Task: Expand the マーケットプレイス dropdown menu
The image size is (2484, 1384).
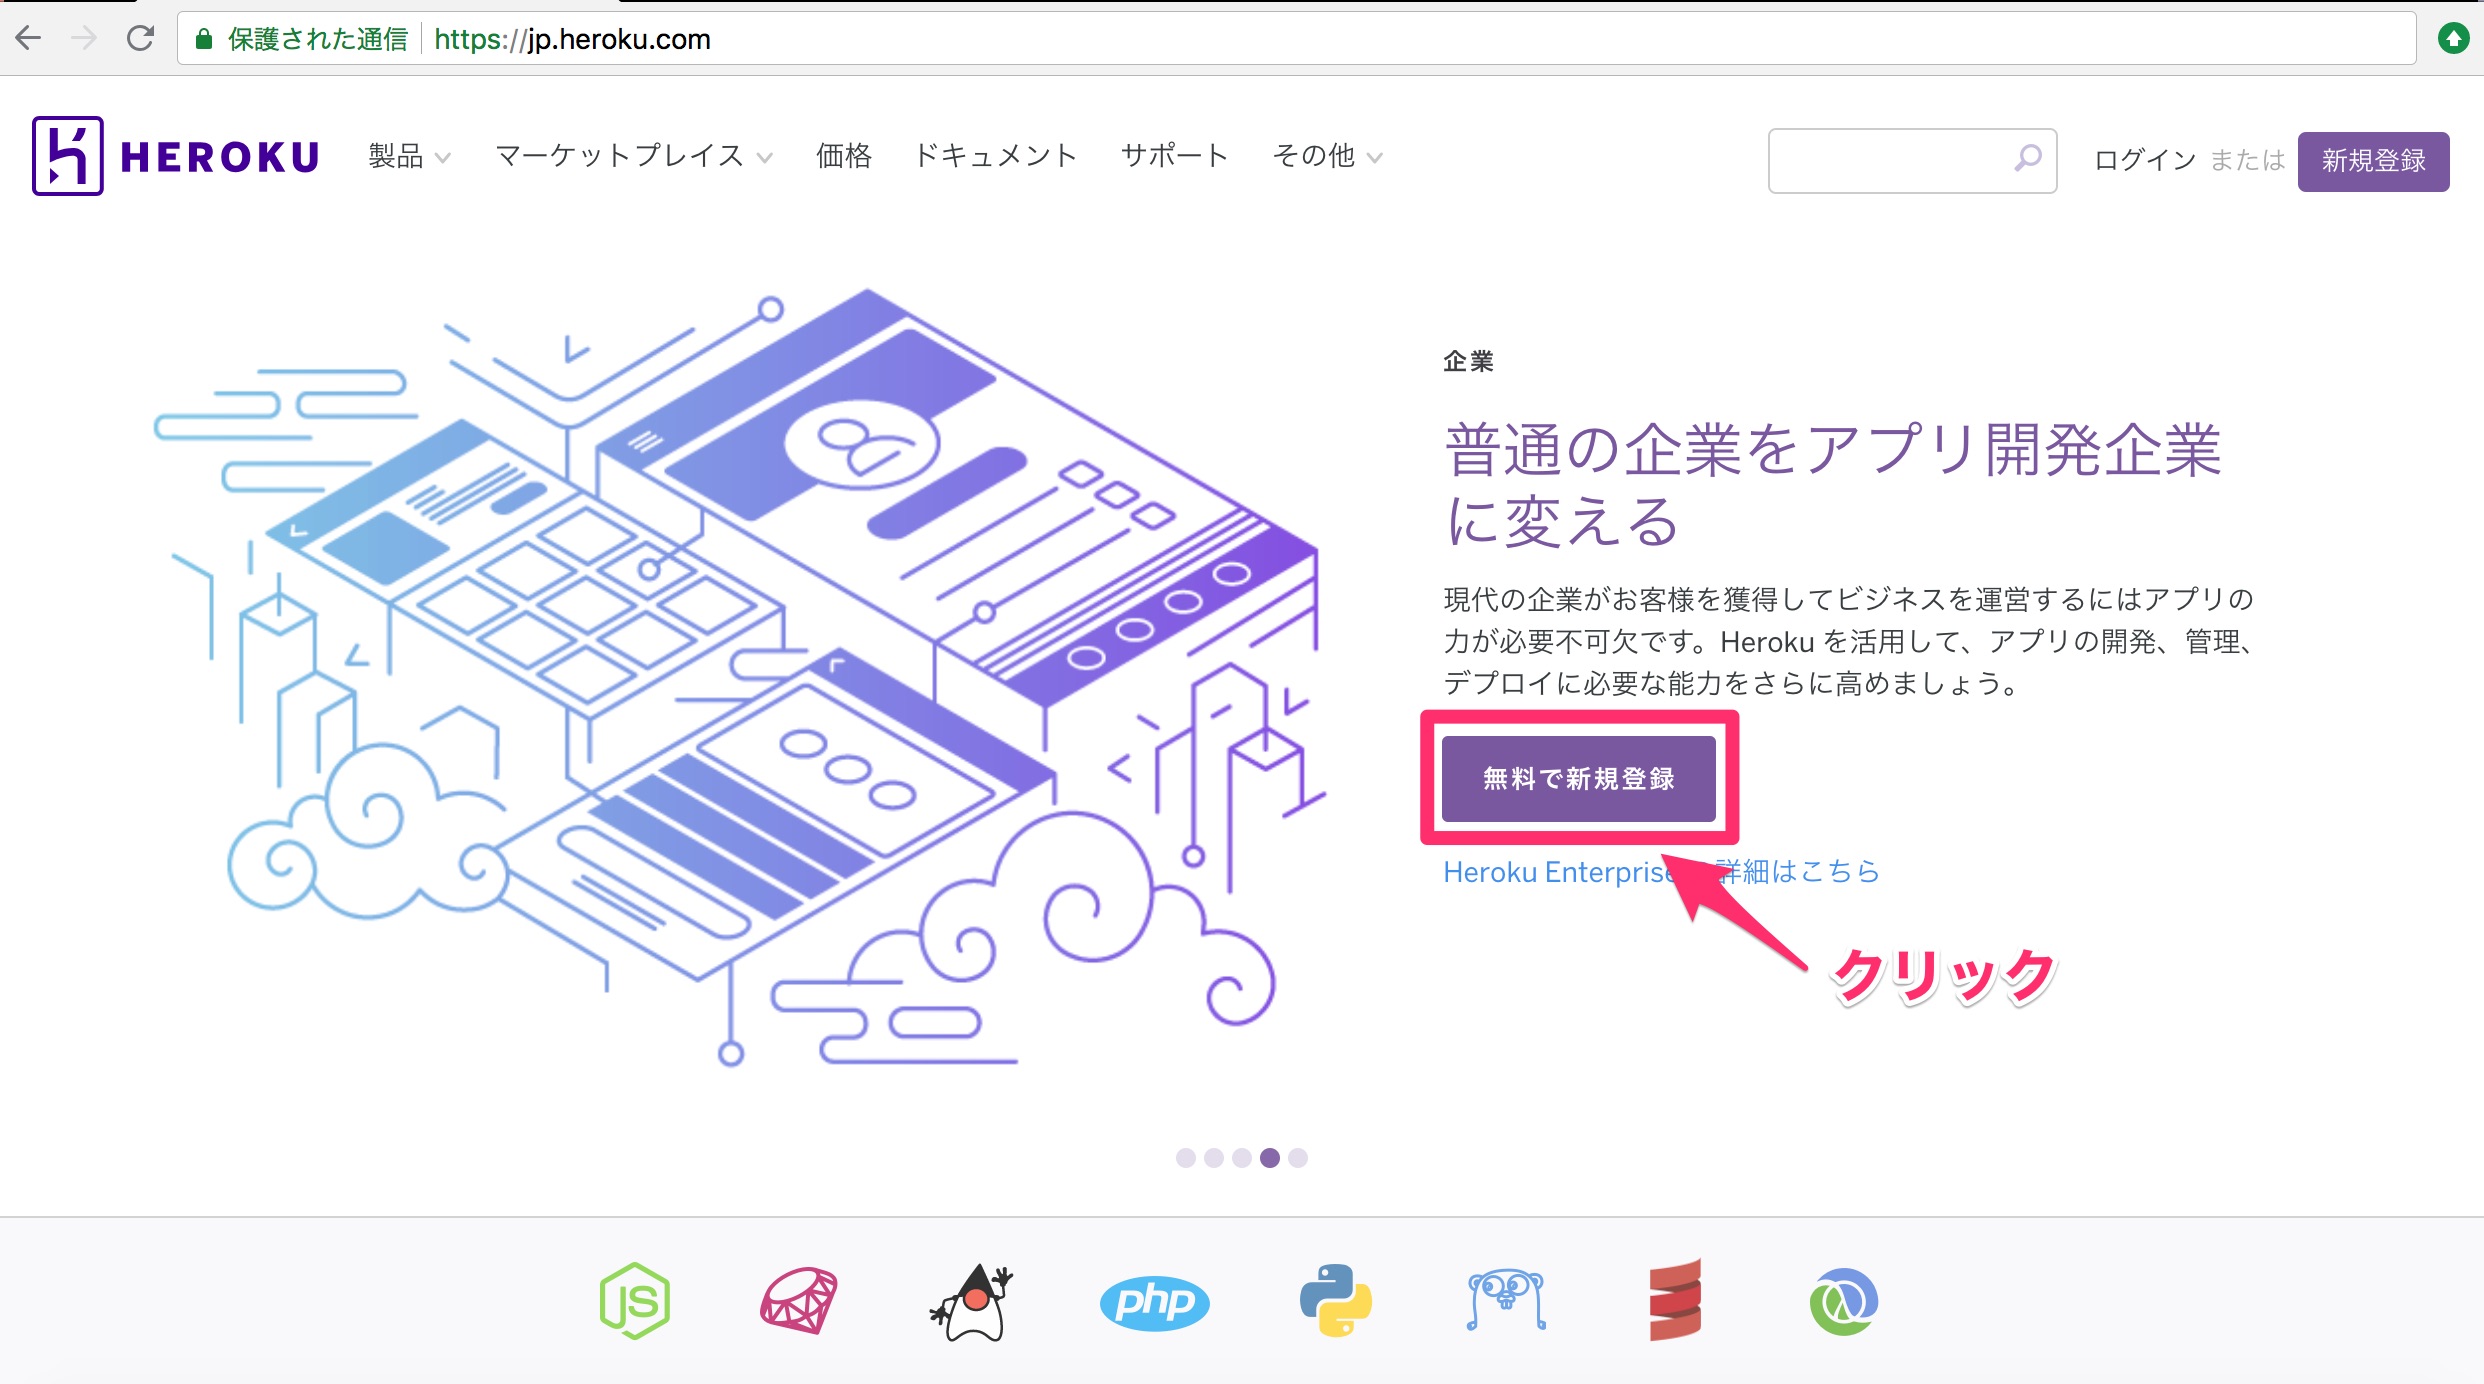Action: (x=634, y=156)
